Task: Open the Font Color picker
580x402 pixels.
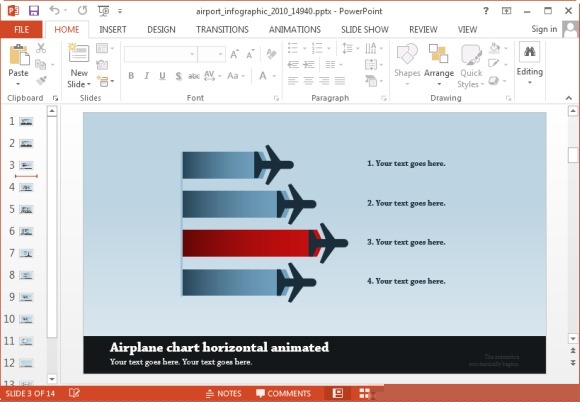Action: tap(263, 76)
